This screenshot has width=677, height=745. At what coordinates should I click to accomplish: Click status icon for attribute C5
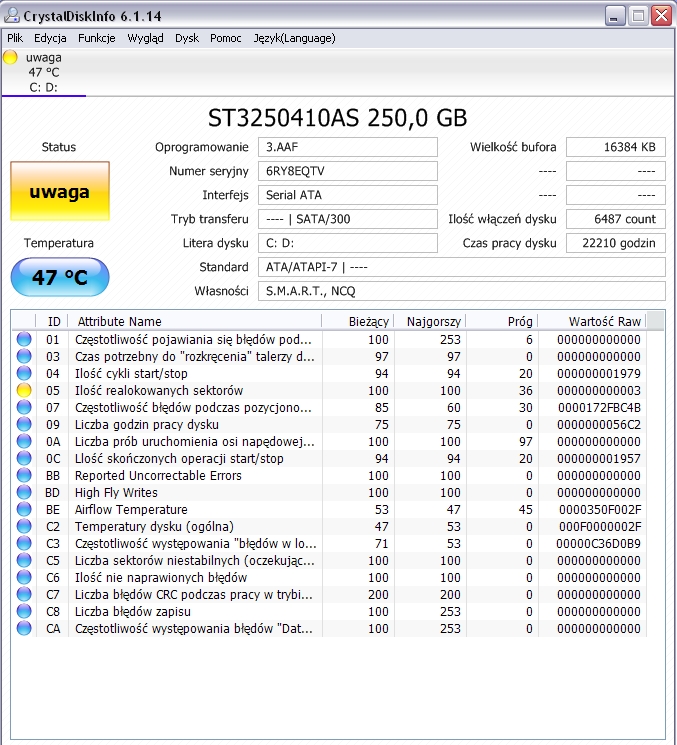tap(24, 560)
